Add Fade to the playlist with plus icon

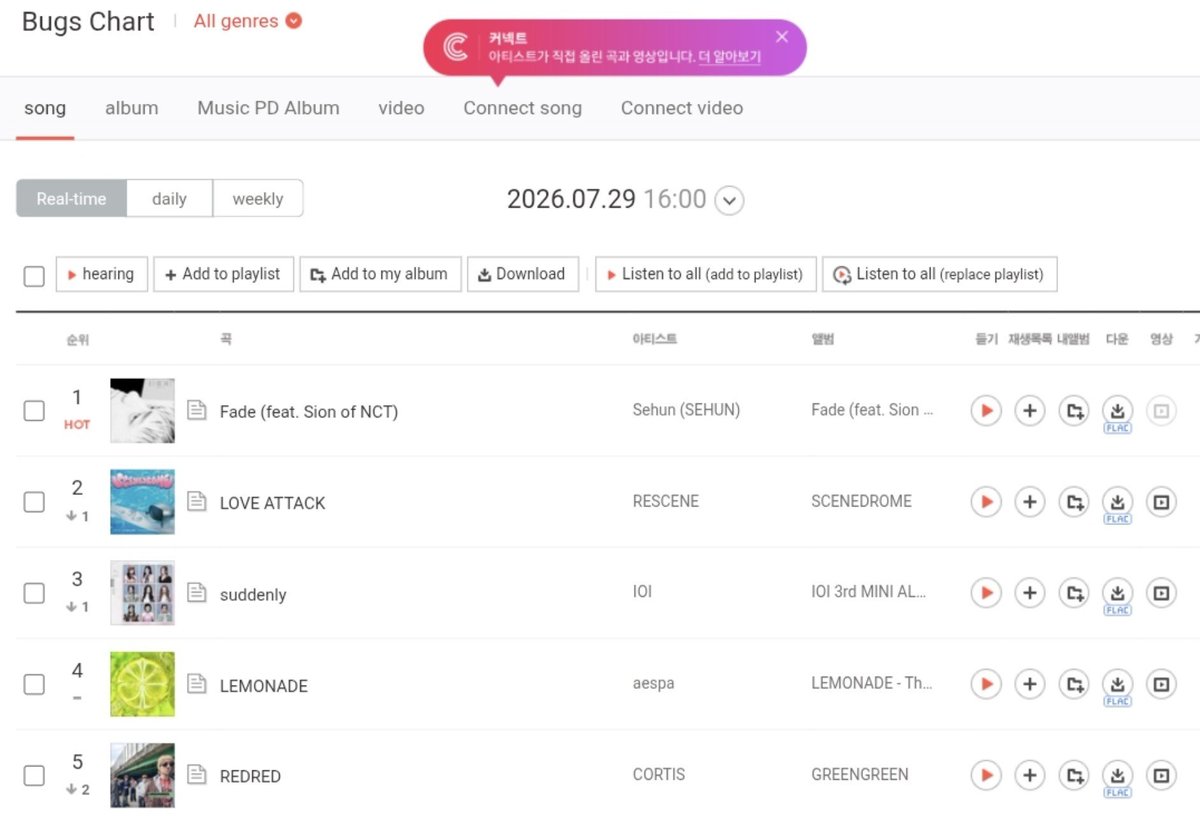1030,410
